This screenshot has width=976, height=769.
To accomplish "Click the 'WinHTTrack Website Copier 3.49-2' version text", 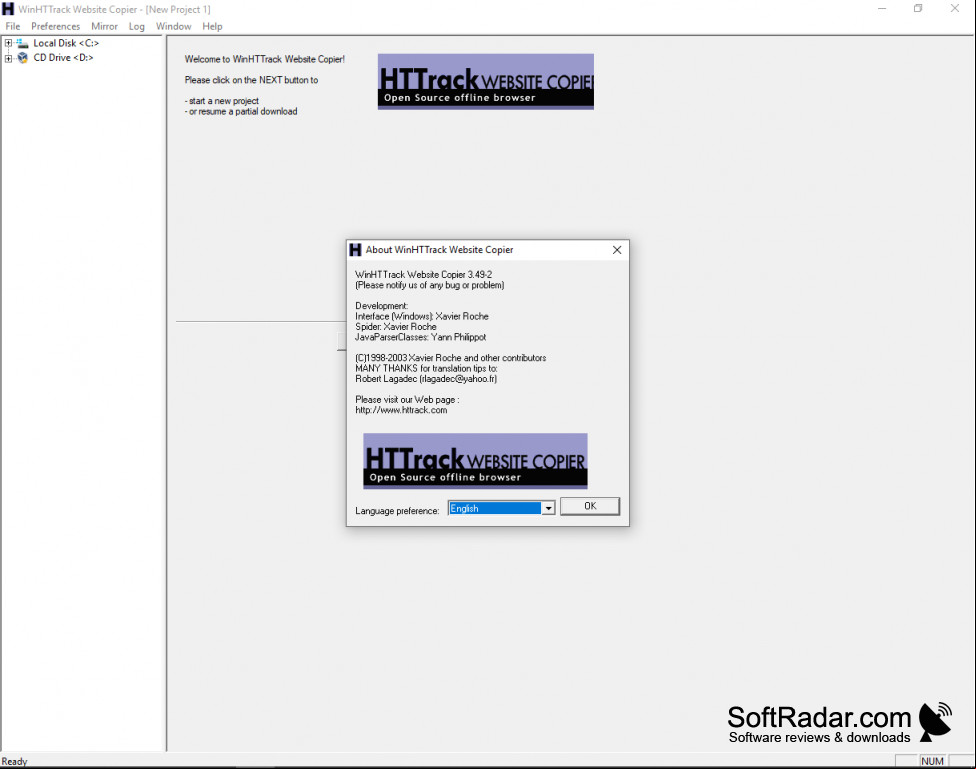I will (x=423, y=275).
